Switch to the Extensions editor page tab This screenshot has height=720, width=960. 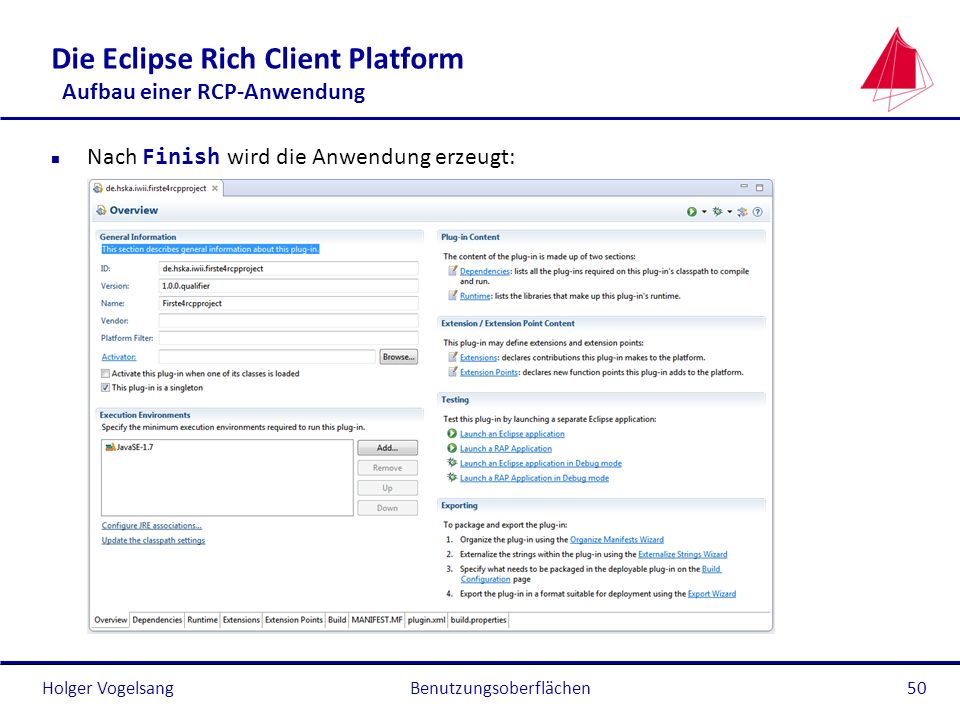point(241,620)
